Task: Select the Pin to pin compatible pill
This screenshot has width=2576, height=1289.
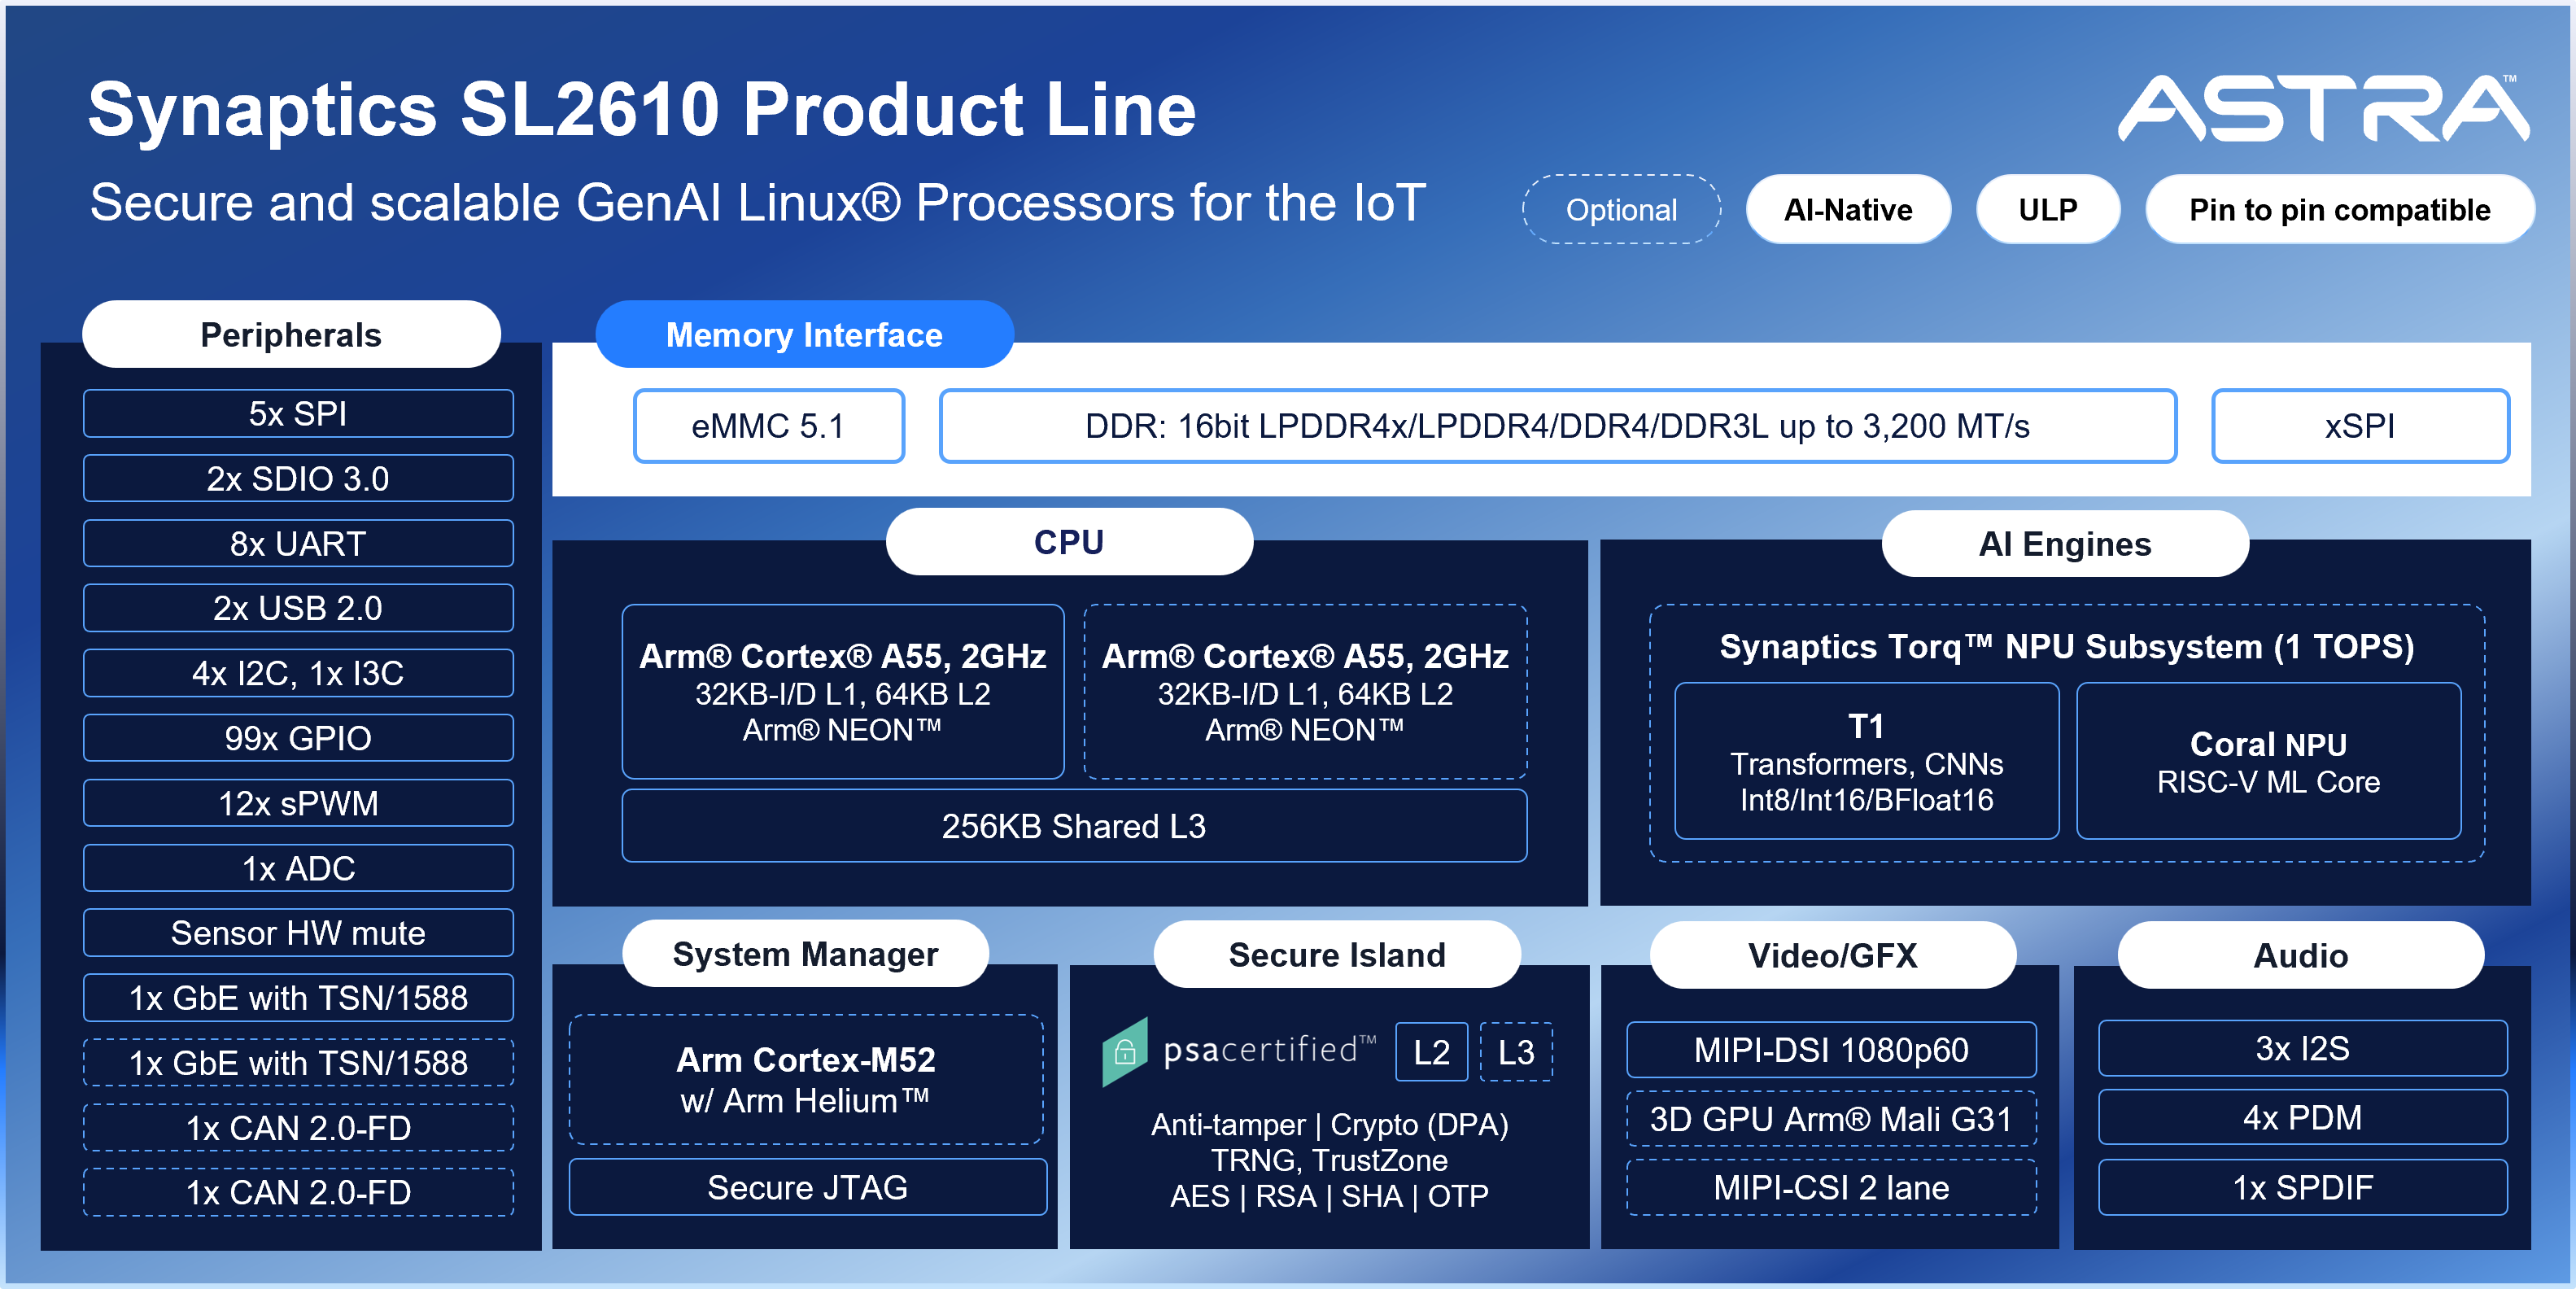Action: coord(2339,210)
